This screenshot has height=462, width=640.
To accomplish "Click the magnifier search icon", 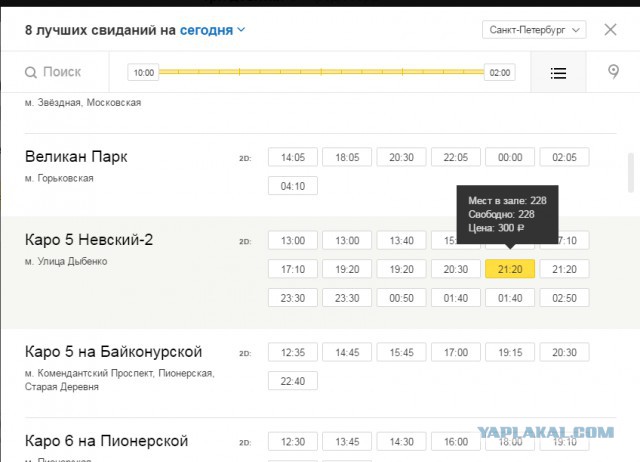I will pos(31,73).
